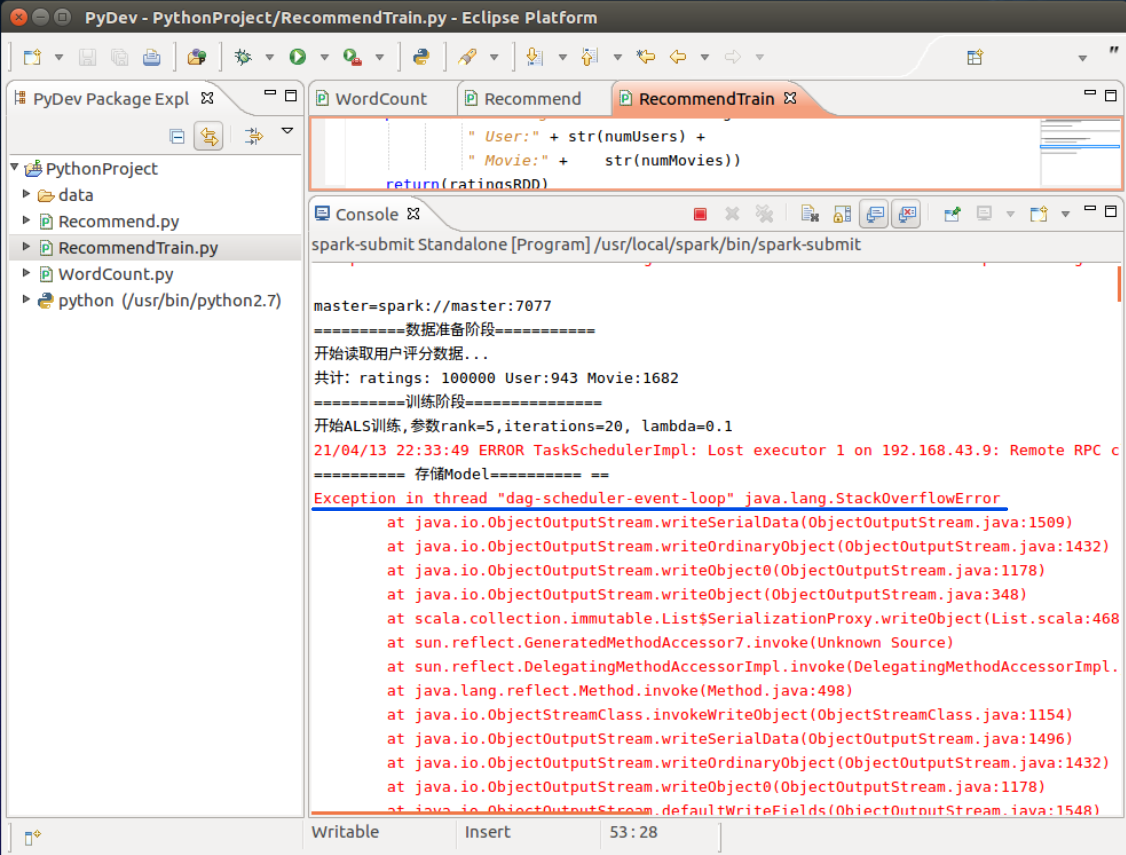Click the Run External Tools icon

pyautogui.click(x=352, y=57)
